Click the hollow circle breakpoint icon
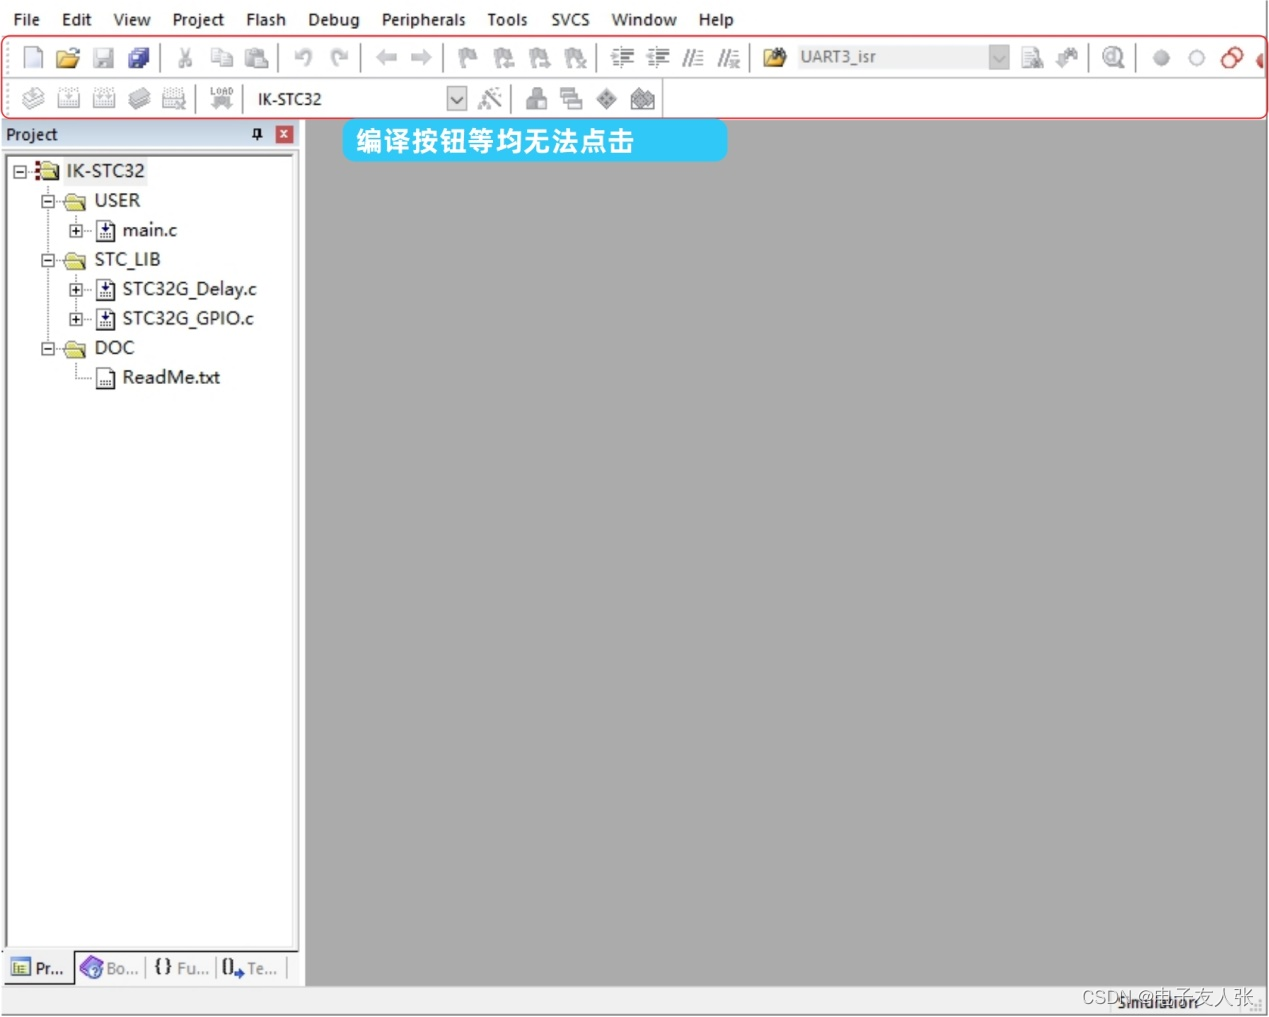 click(x=1196, y=58)
